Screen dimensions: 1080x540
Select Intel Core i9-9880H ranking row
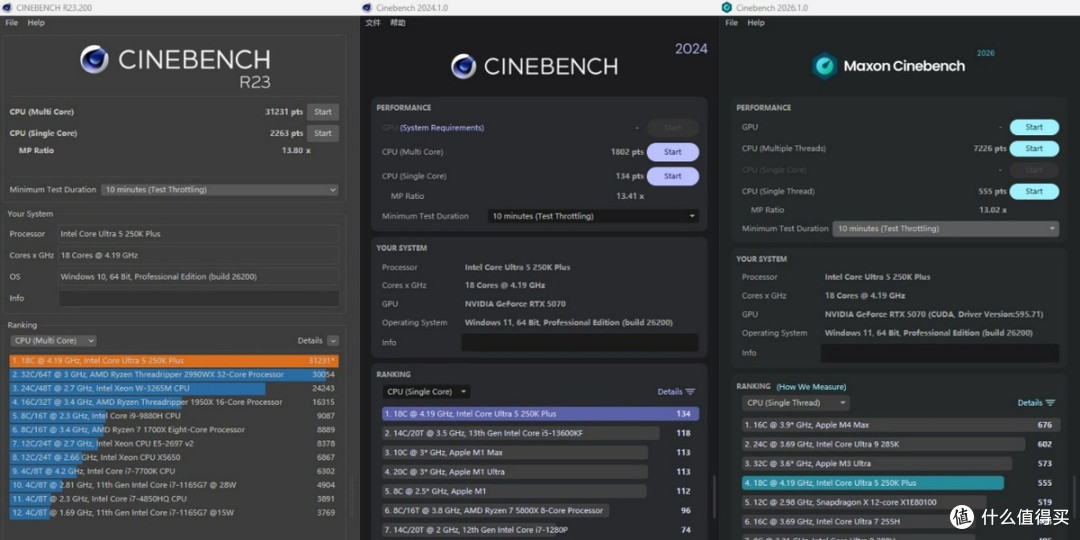[x=174, y=416]
